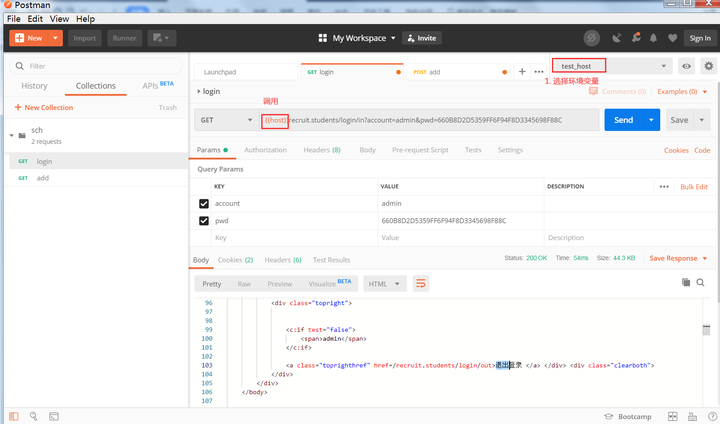The image size is (720, 424).
Task: Switch to the APIs tab
Action: click(x=158, y=85)
